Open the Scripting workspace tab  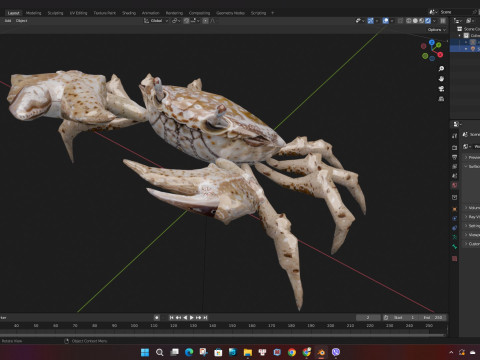(258, 13)
